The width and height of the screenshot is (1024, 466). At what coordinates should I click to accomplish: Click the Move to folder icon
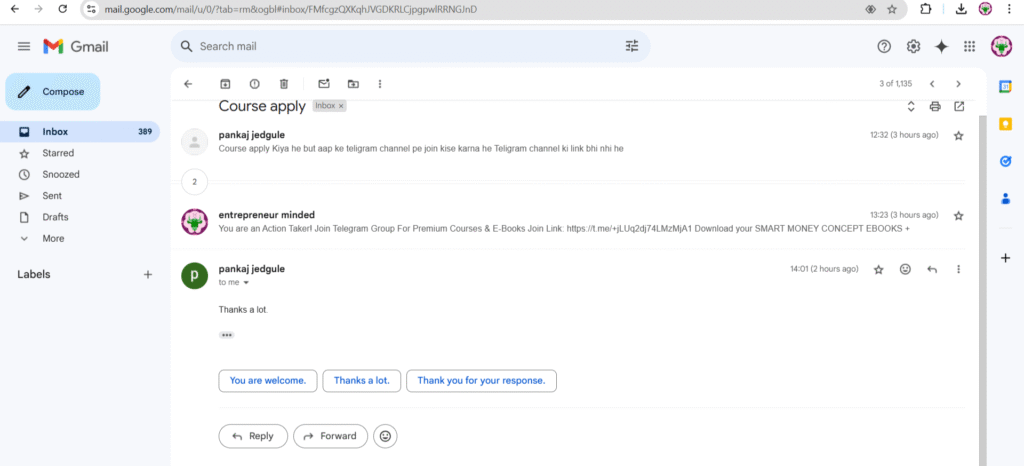352,84
